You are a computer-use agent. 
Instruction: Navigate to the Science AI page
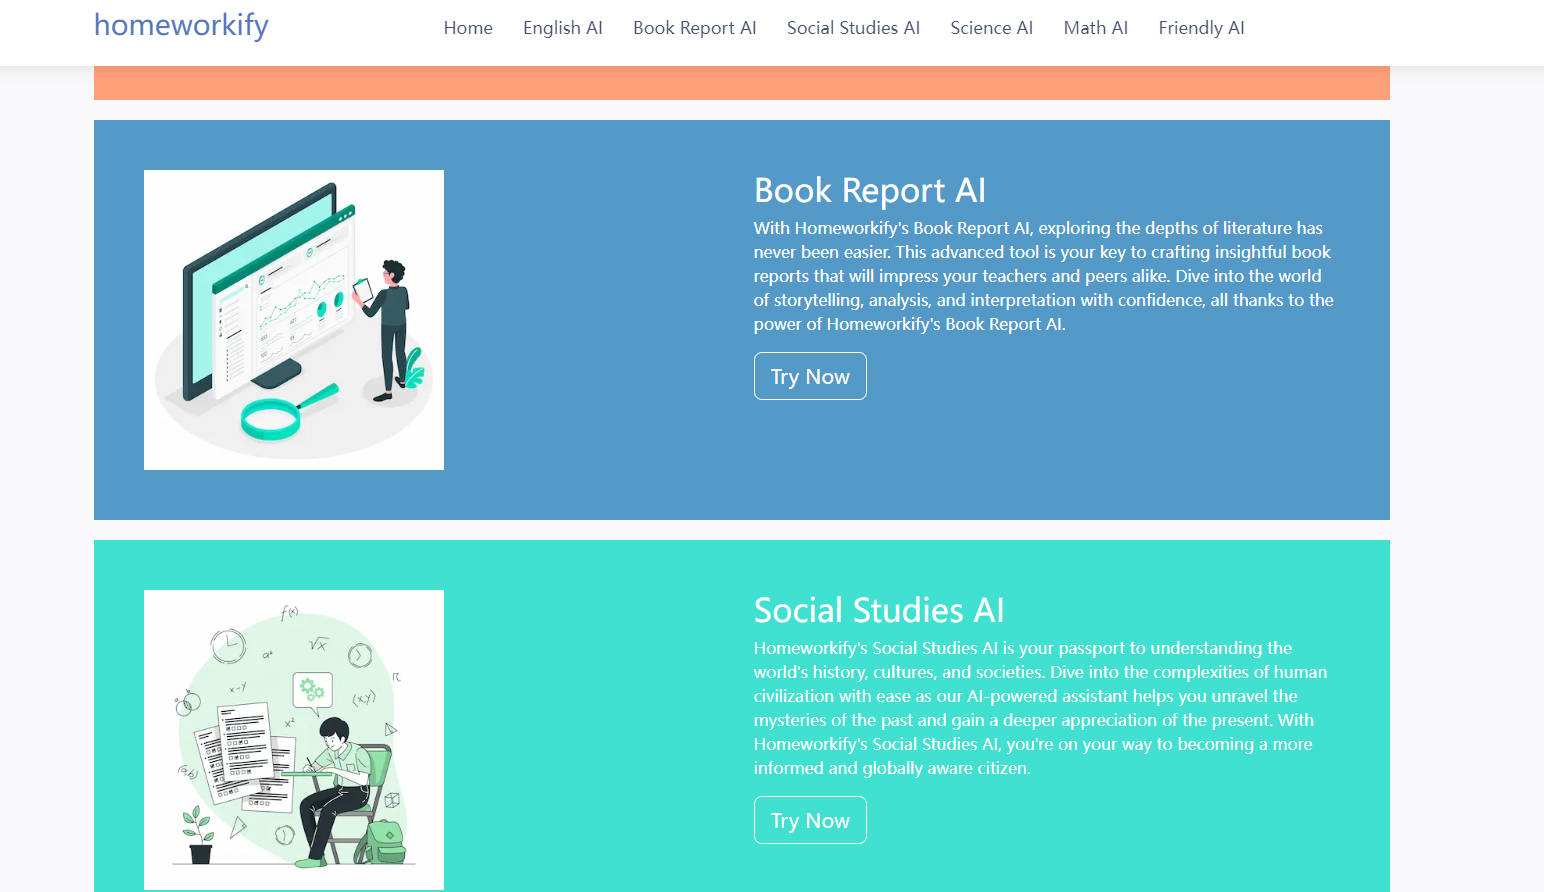991,28
